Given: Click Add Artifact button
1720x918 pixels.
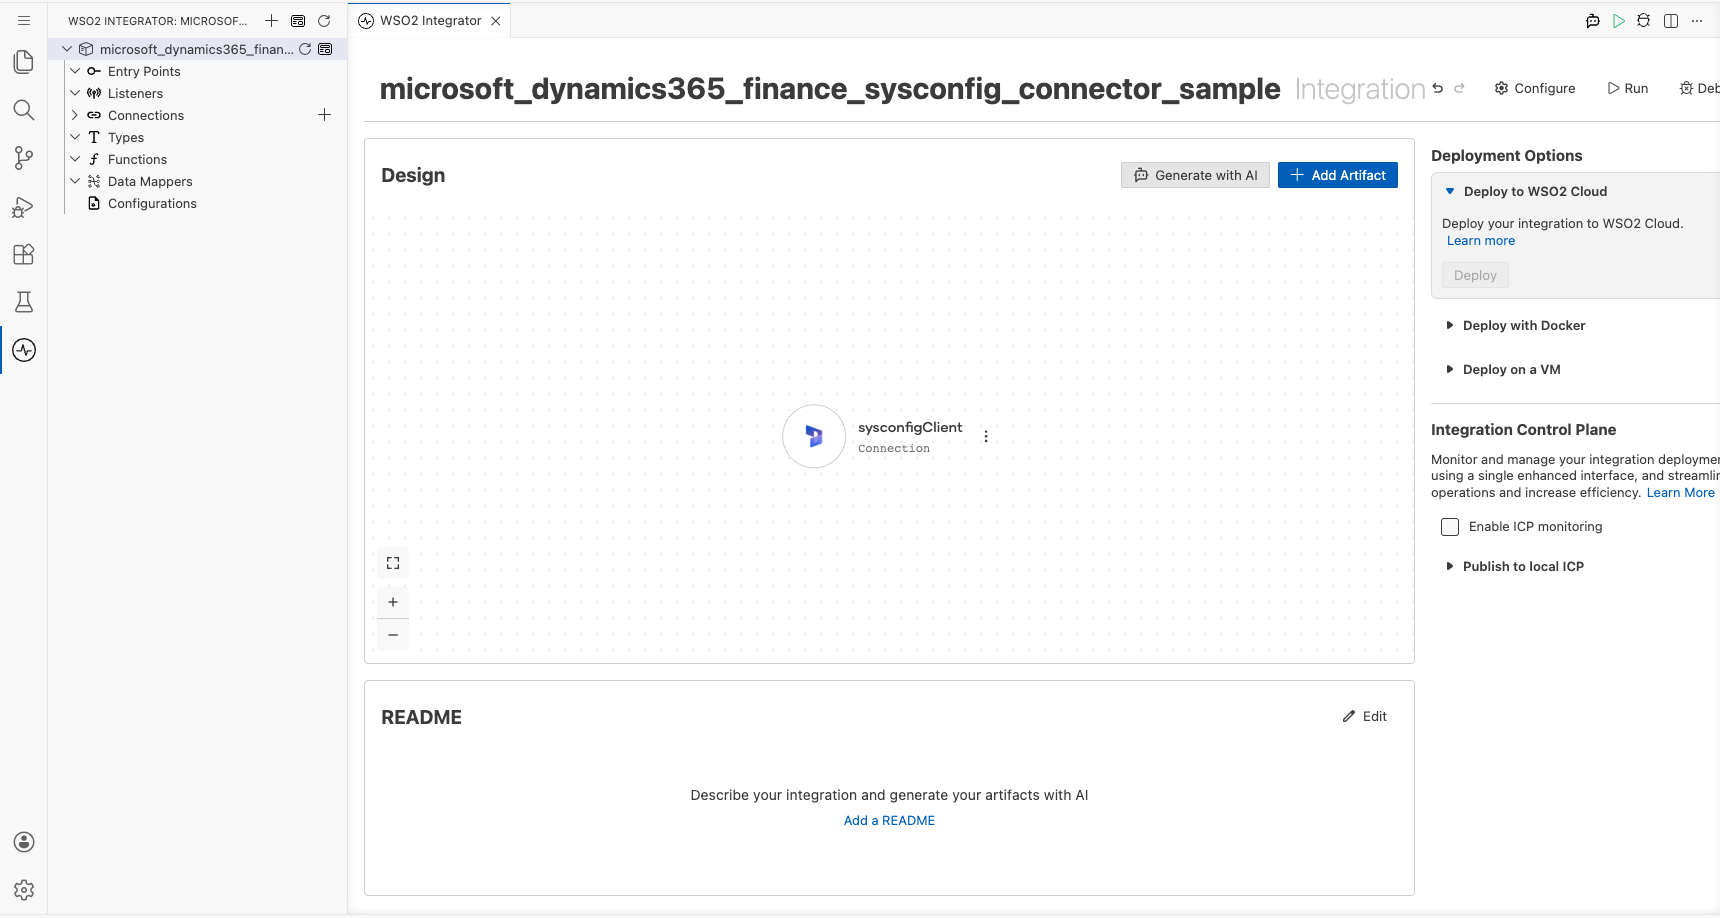Looking at the screenshot, I should point(1338,175).
